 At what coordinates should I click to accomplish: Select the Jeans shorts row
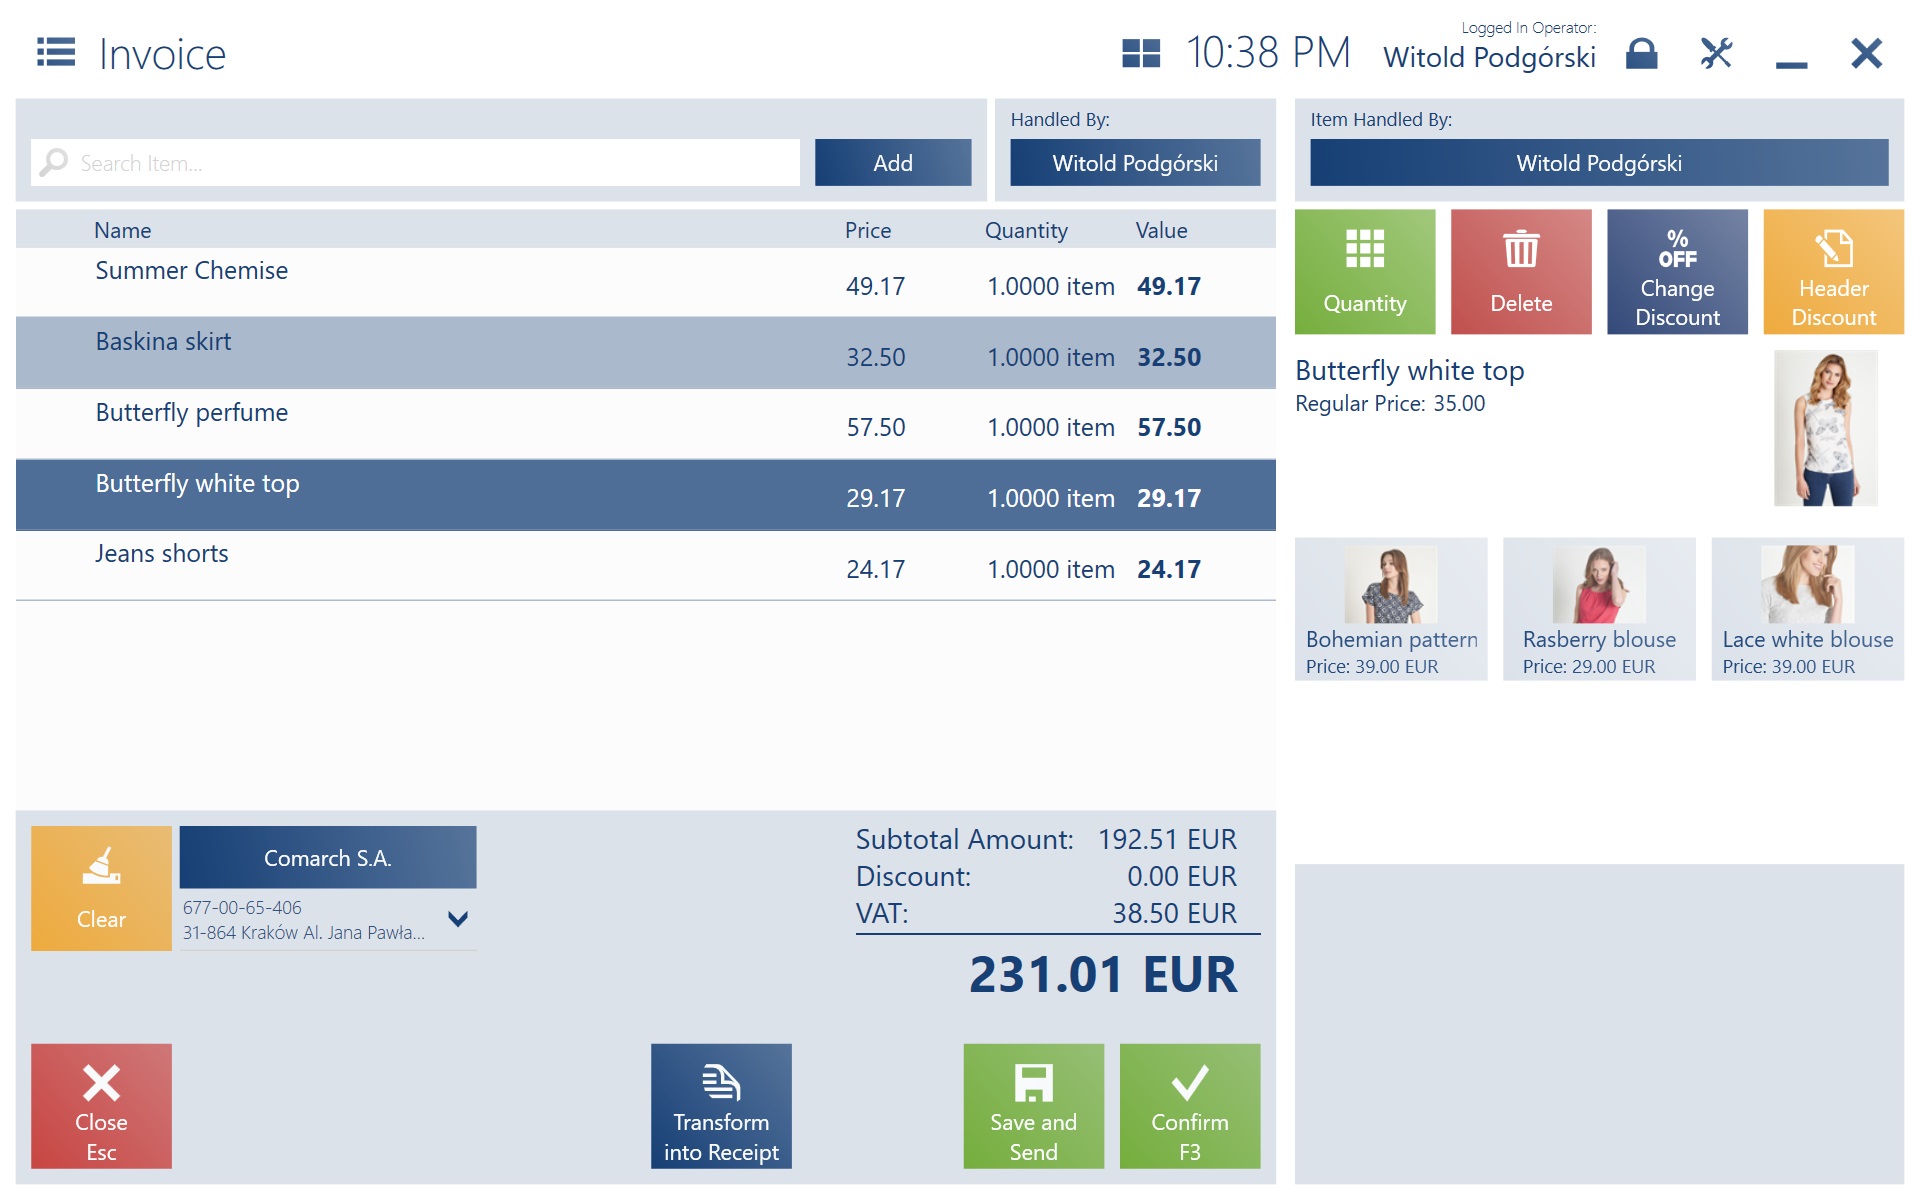[645, 566]
